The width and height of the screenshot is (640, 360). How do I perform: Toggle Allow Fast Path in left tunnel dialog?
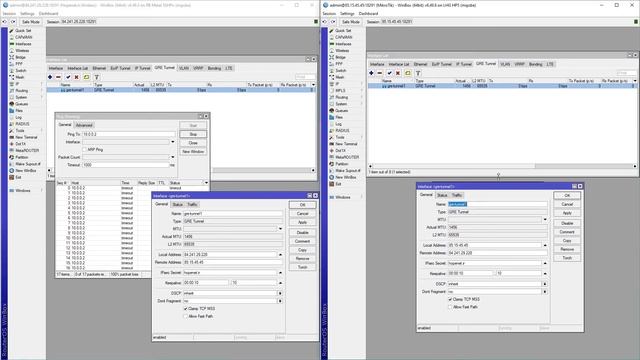click(186, 316)
